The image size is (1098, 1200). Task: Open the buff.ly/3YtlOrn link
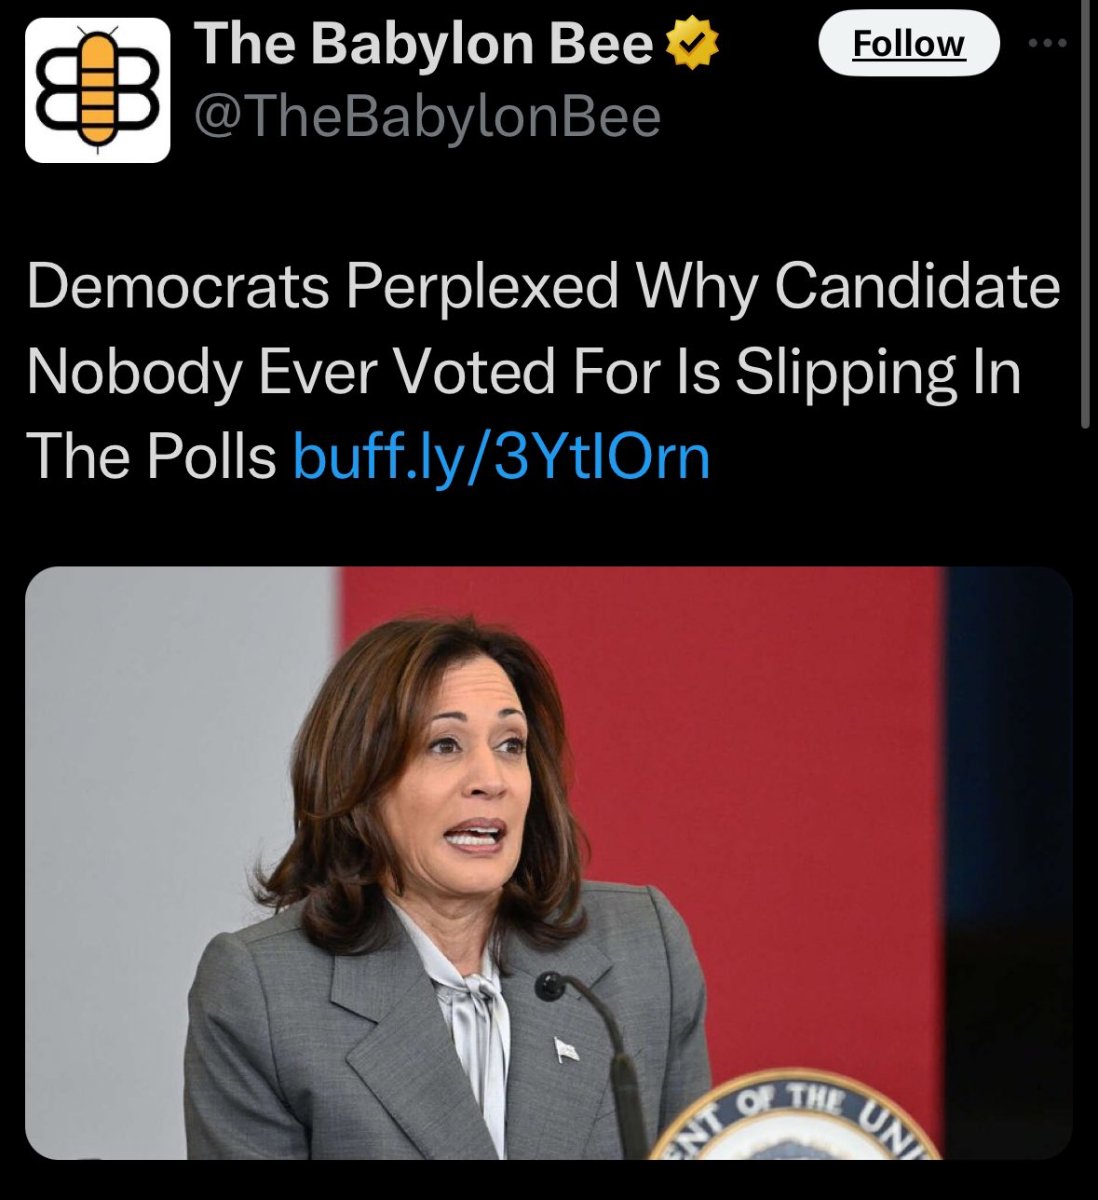[x=501, y=458]
